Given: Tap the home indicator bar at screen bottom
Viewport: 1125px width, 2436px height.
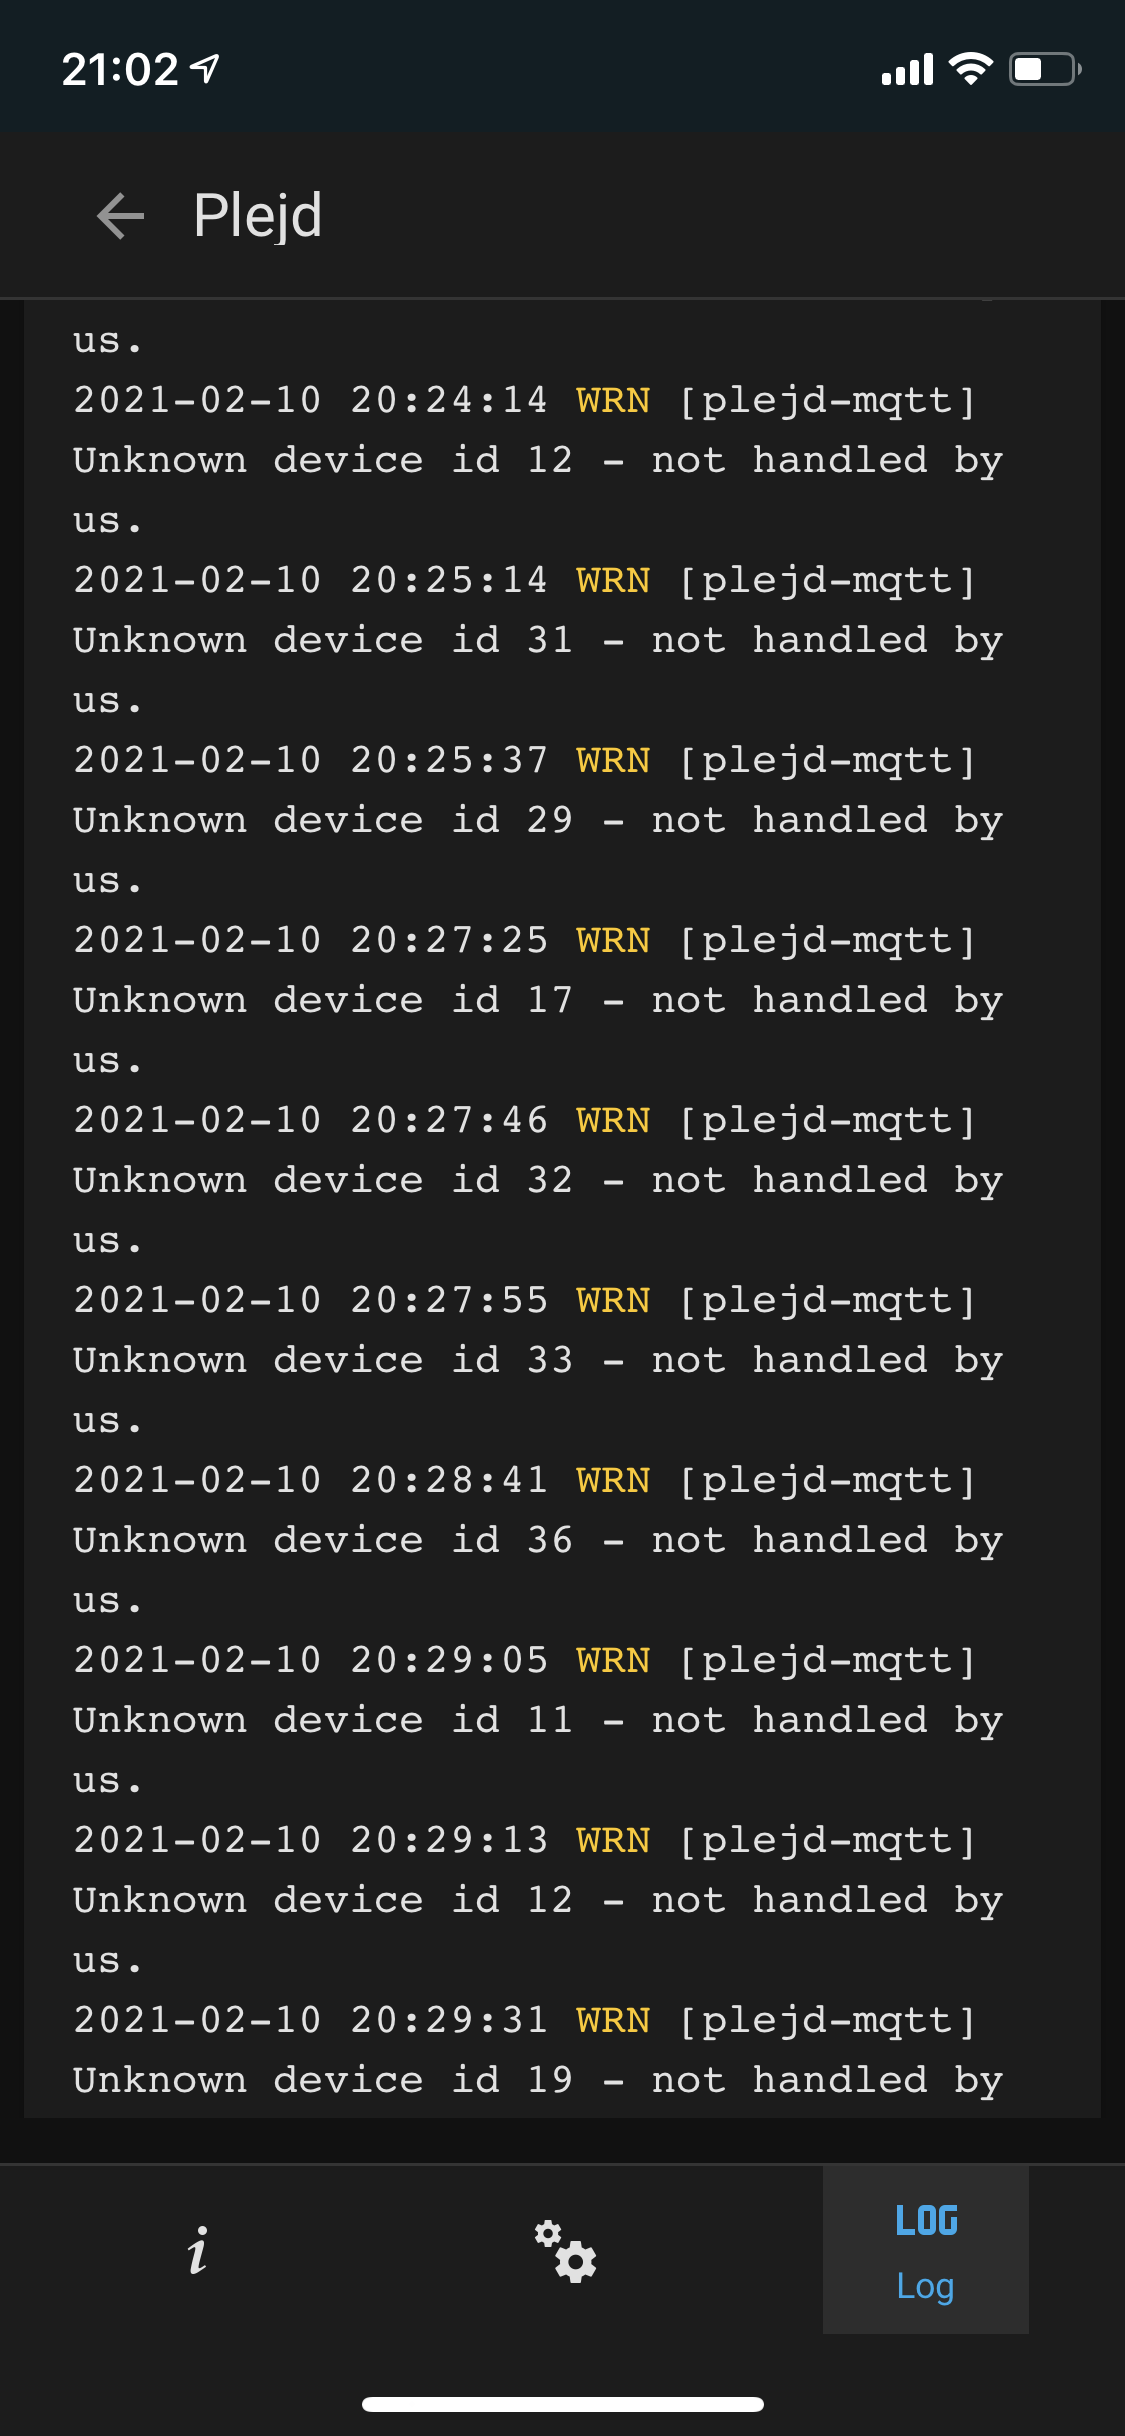Looking at the screenshot, I should pyautogui.click(x=562, y=2402).
